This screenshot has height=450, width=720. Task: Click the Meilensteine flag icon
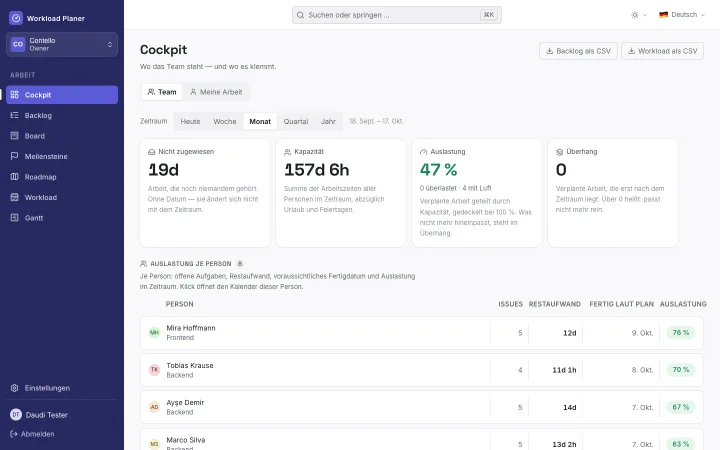point(15,156)
